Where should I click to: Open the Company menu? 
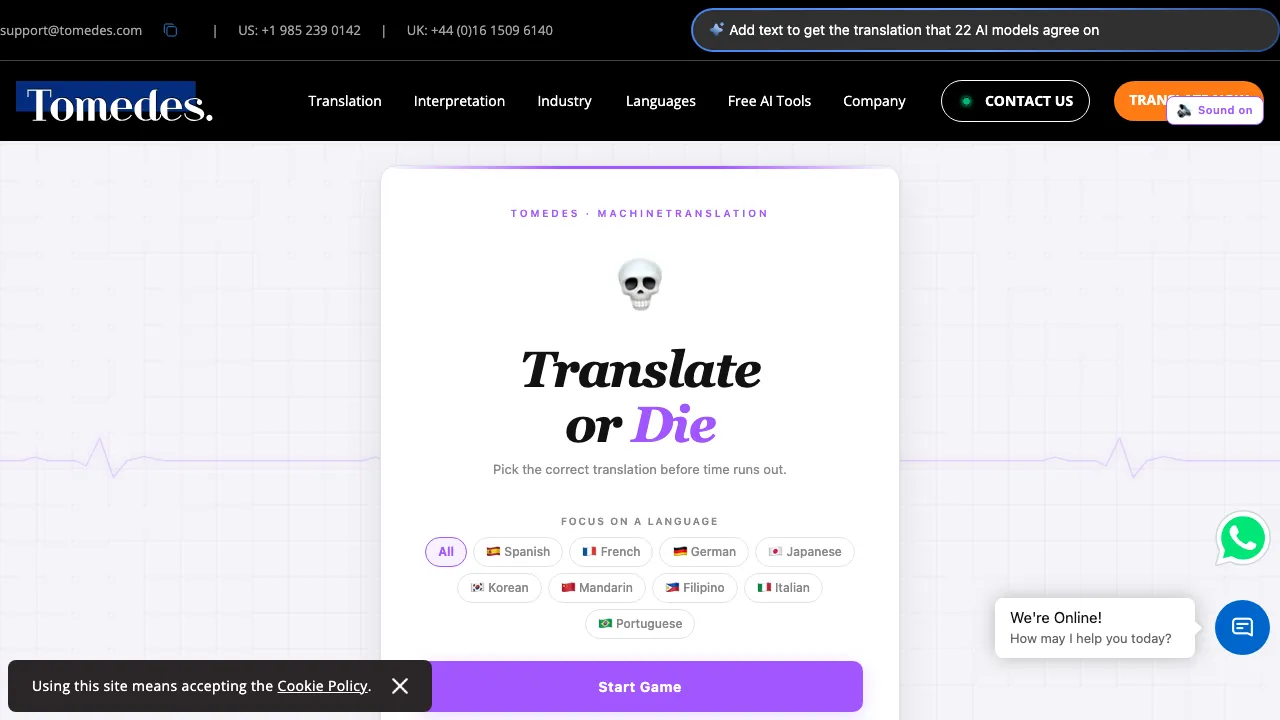pyautogui.click(x=874, y=101)
